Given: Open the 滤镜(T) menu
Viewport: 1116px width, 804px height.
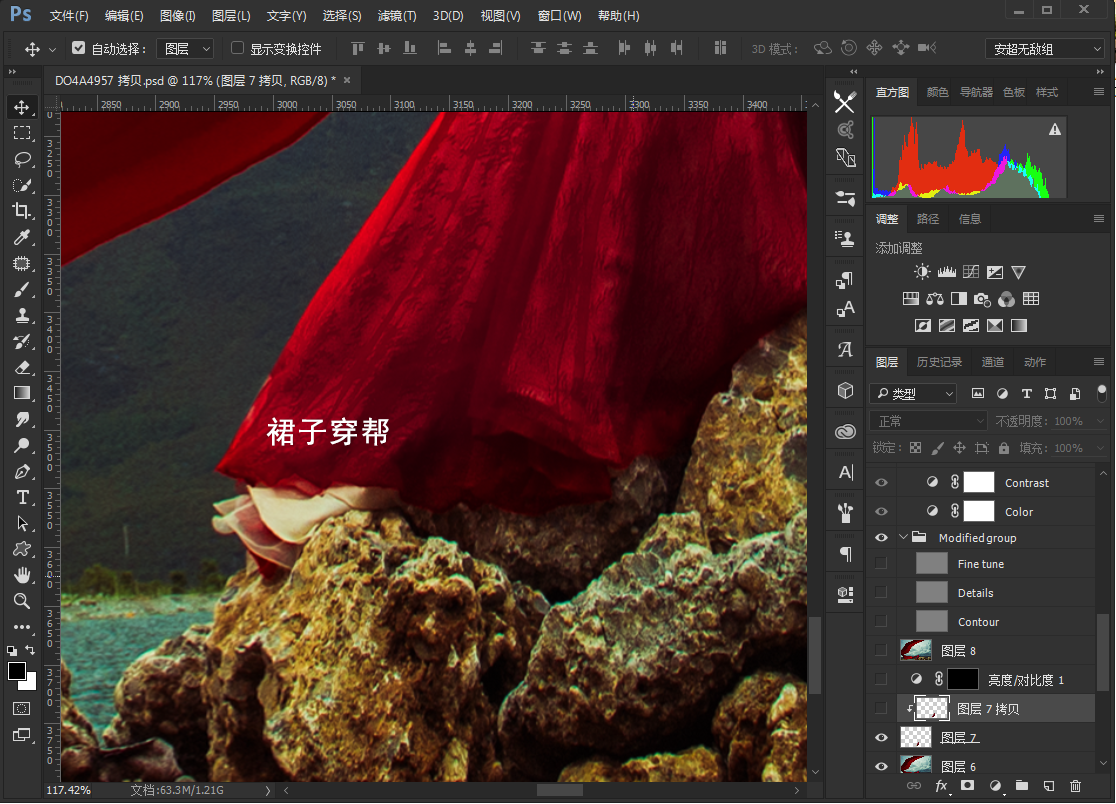Looking at the screenshot, I should [396, 16].
